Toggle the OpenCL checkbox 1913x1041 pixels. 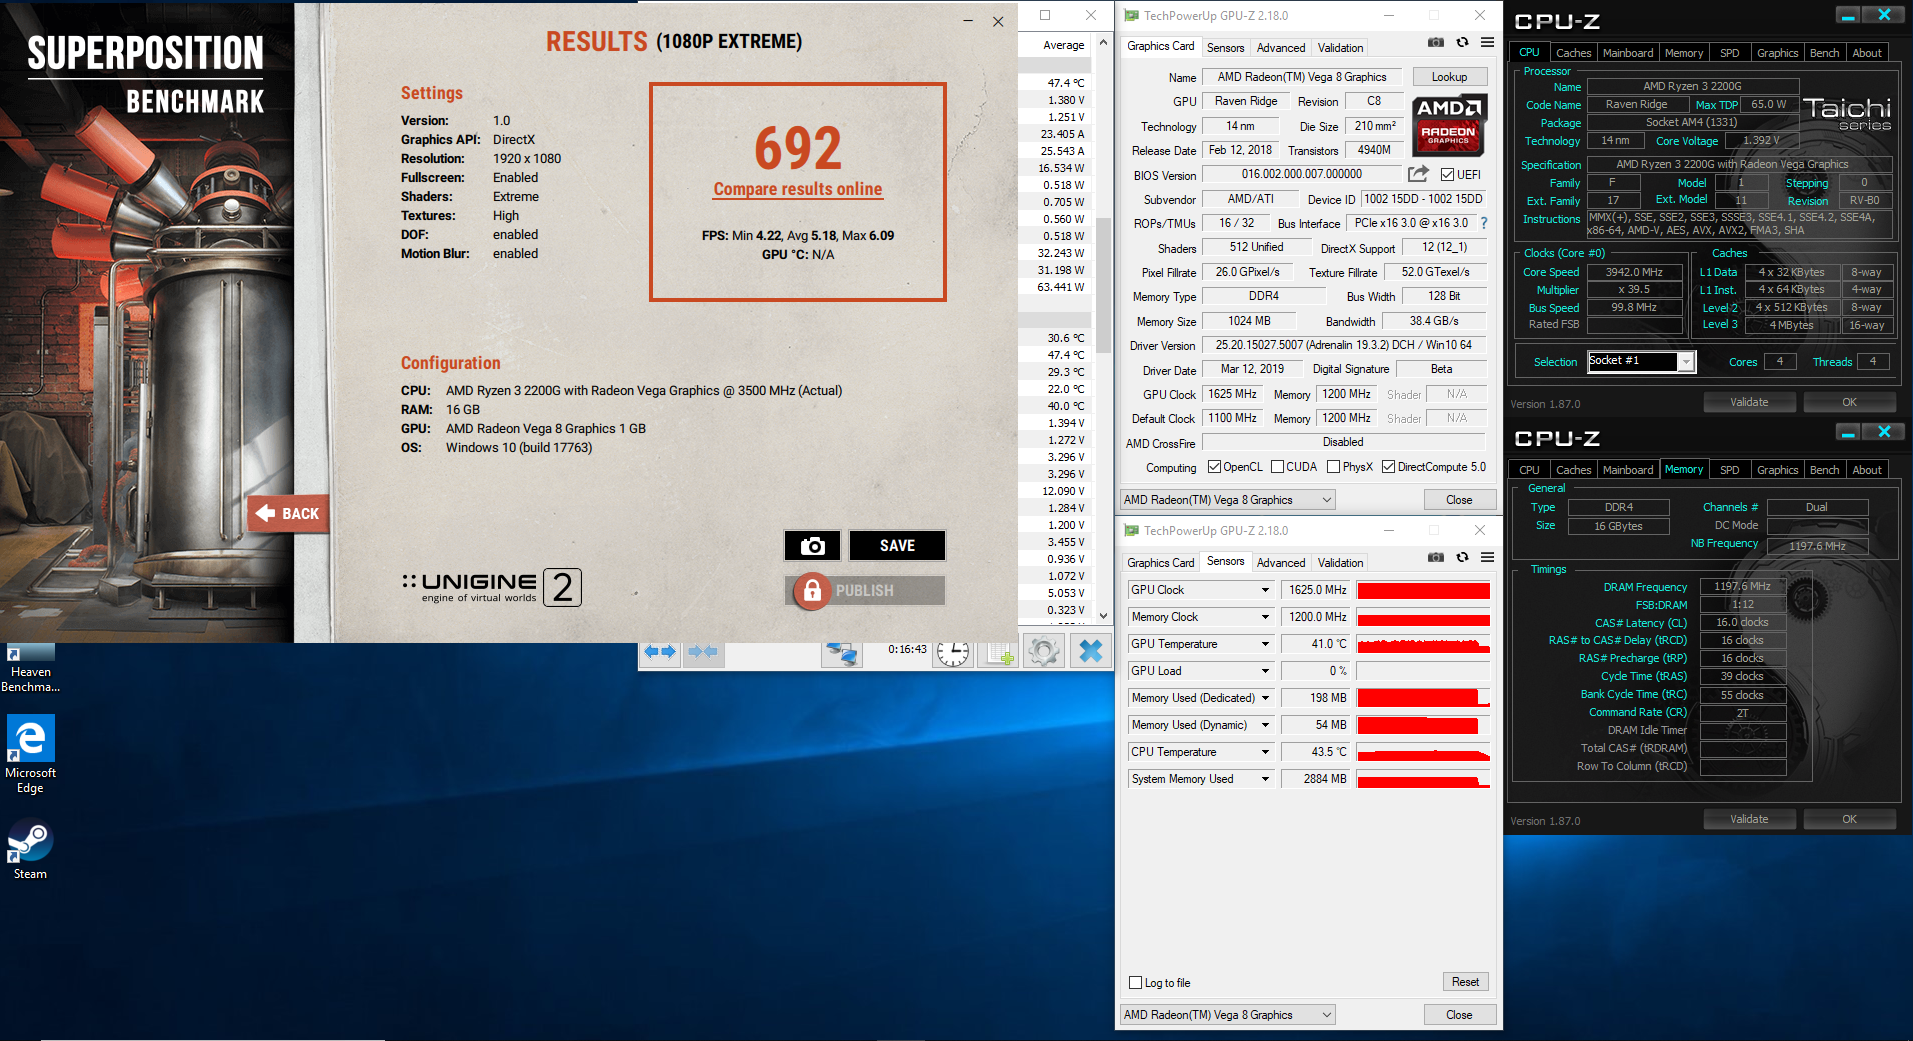[x=1214, y=467]
